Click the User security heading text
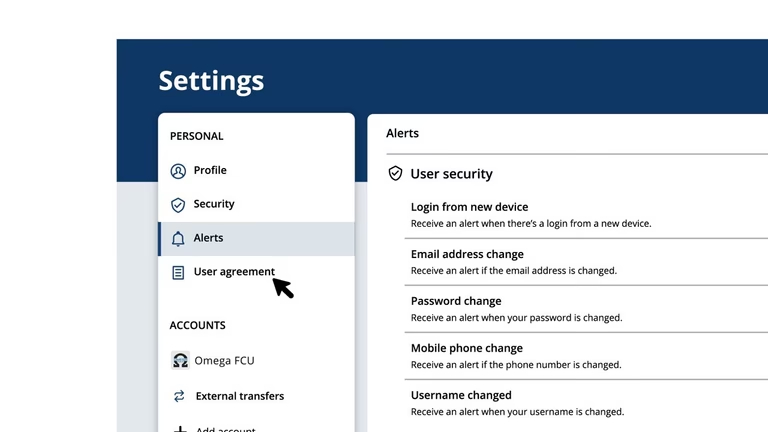The image size is (768, 432). pyautogui.click(x=452, y=174)
